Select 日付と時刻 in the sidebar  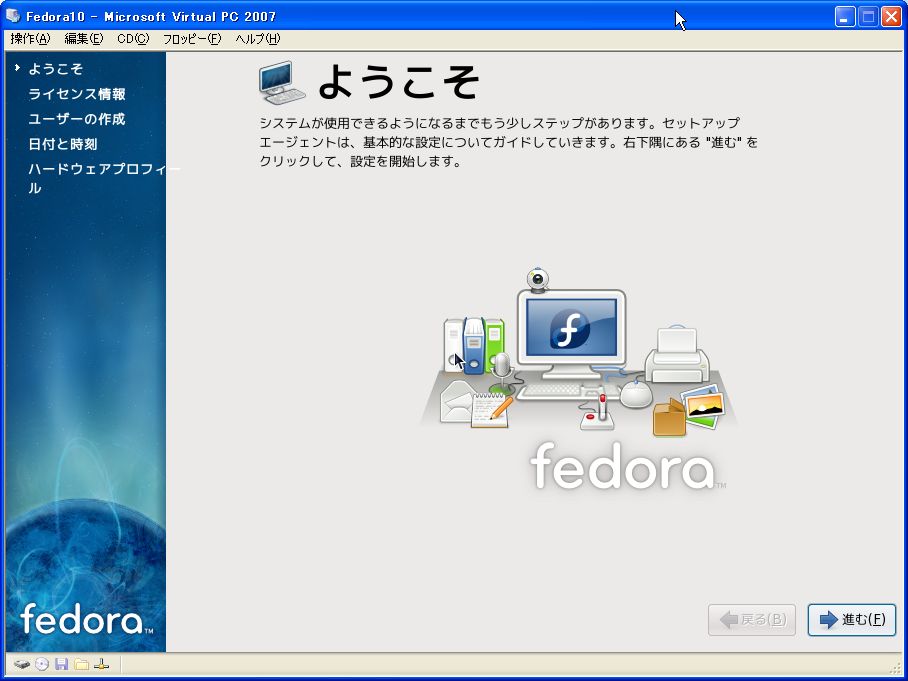63,144
